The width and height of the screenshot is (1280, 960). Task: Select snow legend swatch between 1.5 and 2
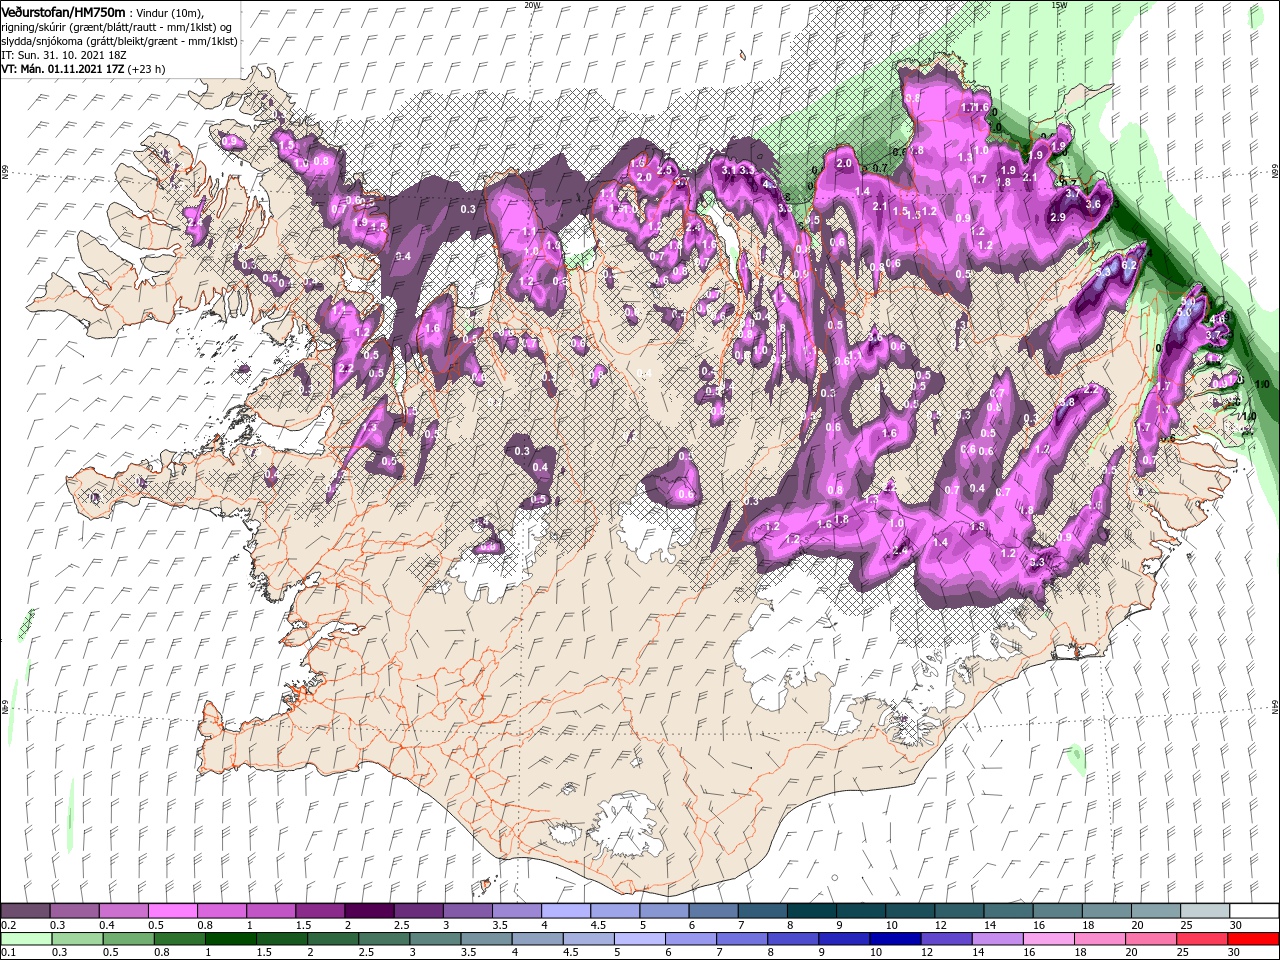[320, 911]
